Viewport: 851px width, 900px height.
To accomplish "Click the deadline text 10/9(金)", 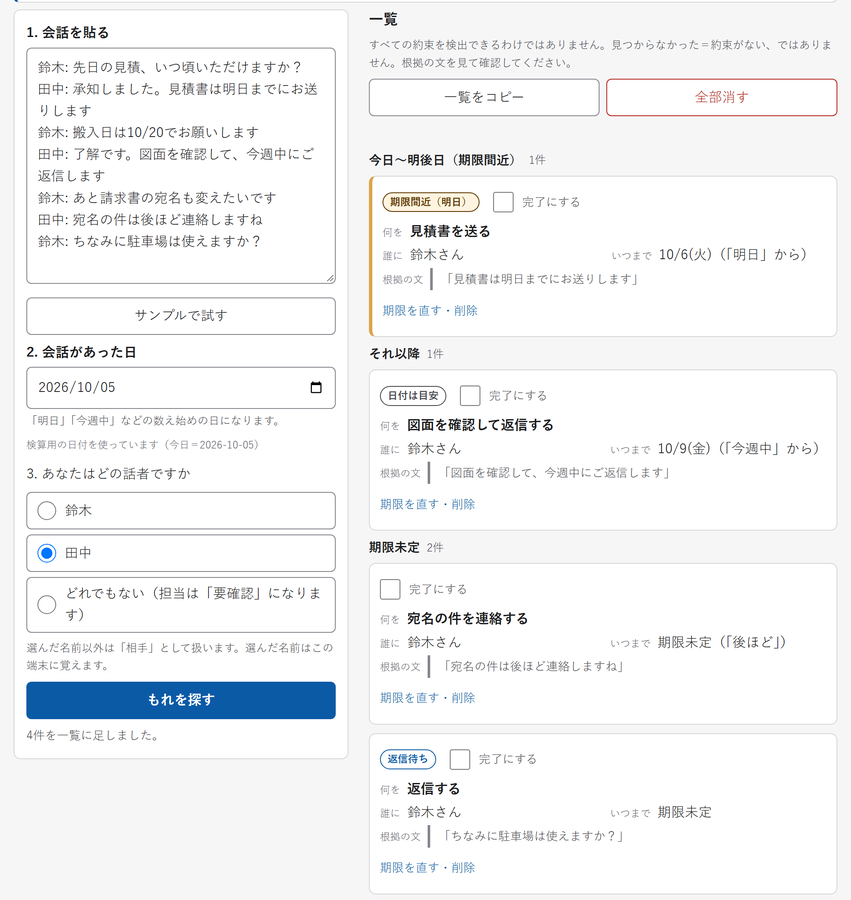I will coord(684,448).
